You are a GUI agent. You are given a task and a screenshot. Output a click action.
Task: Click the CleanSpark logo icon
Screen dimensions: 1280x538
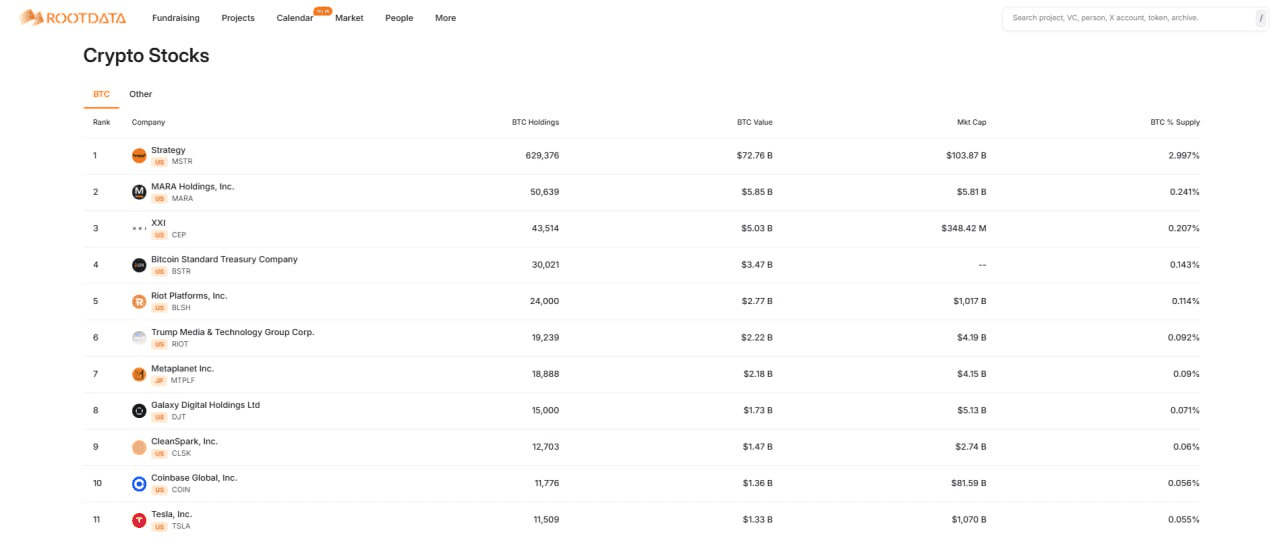pos(139,447)
